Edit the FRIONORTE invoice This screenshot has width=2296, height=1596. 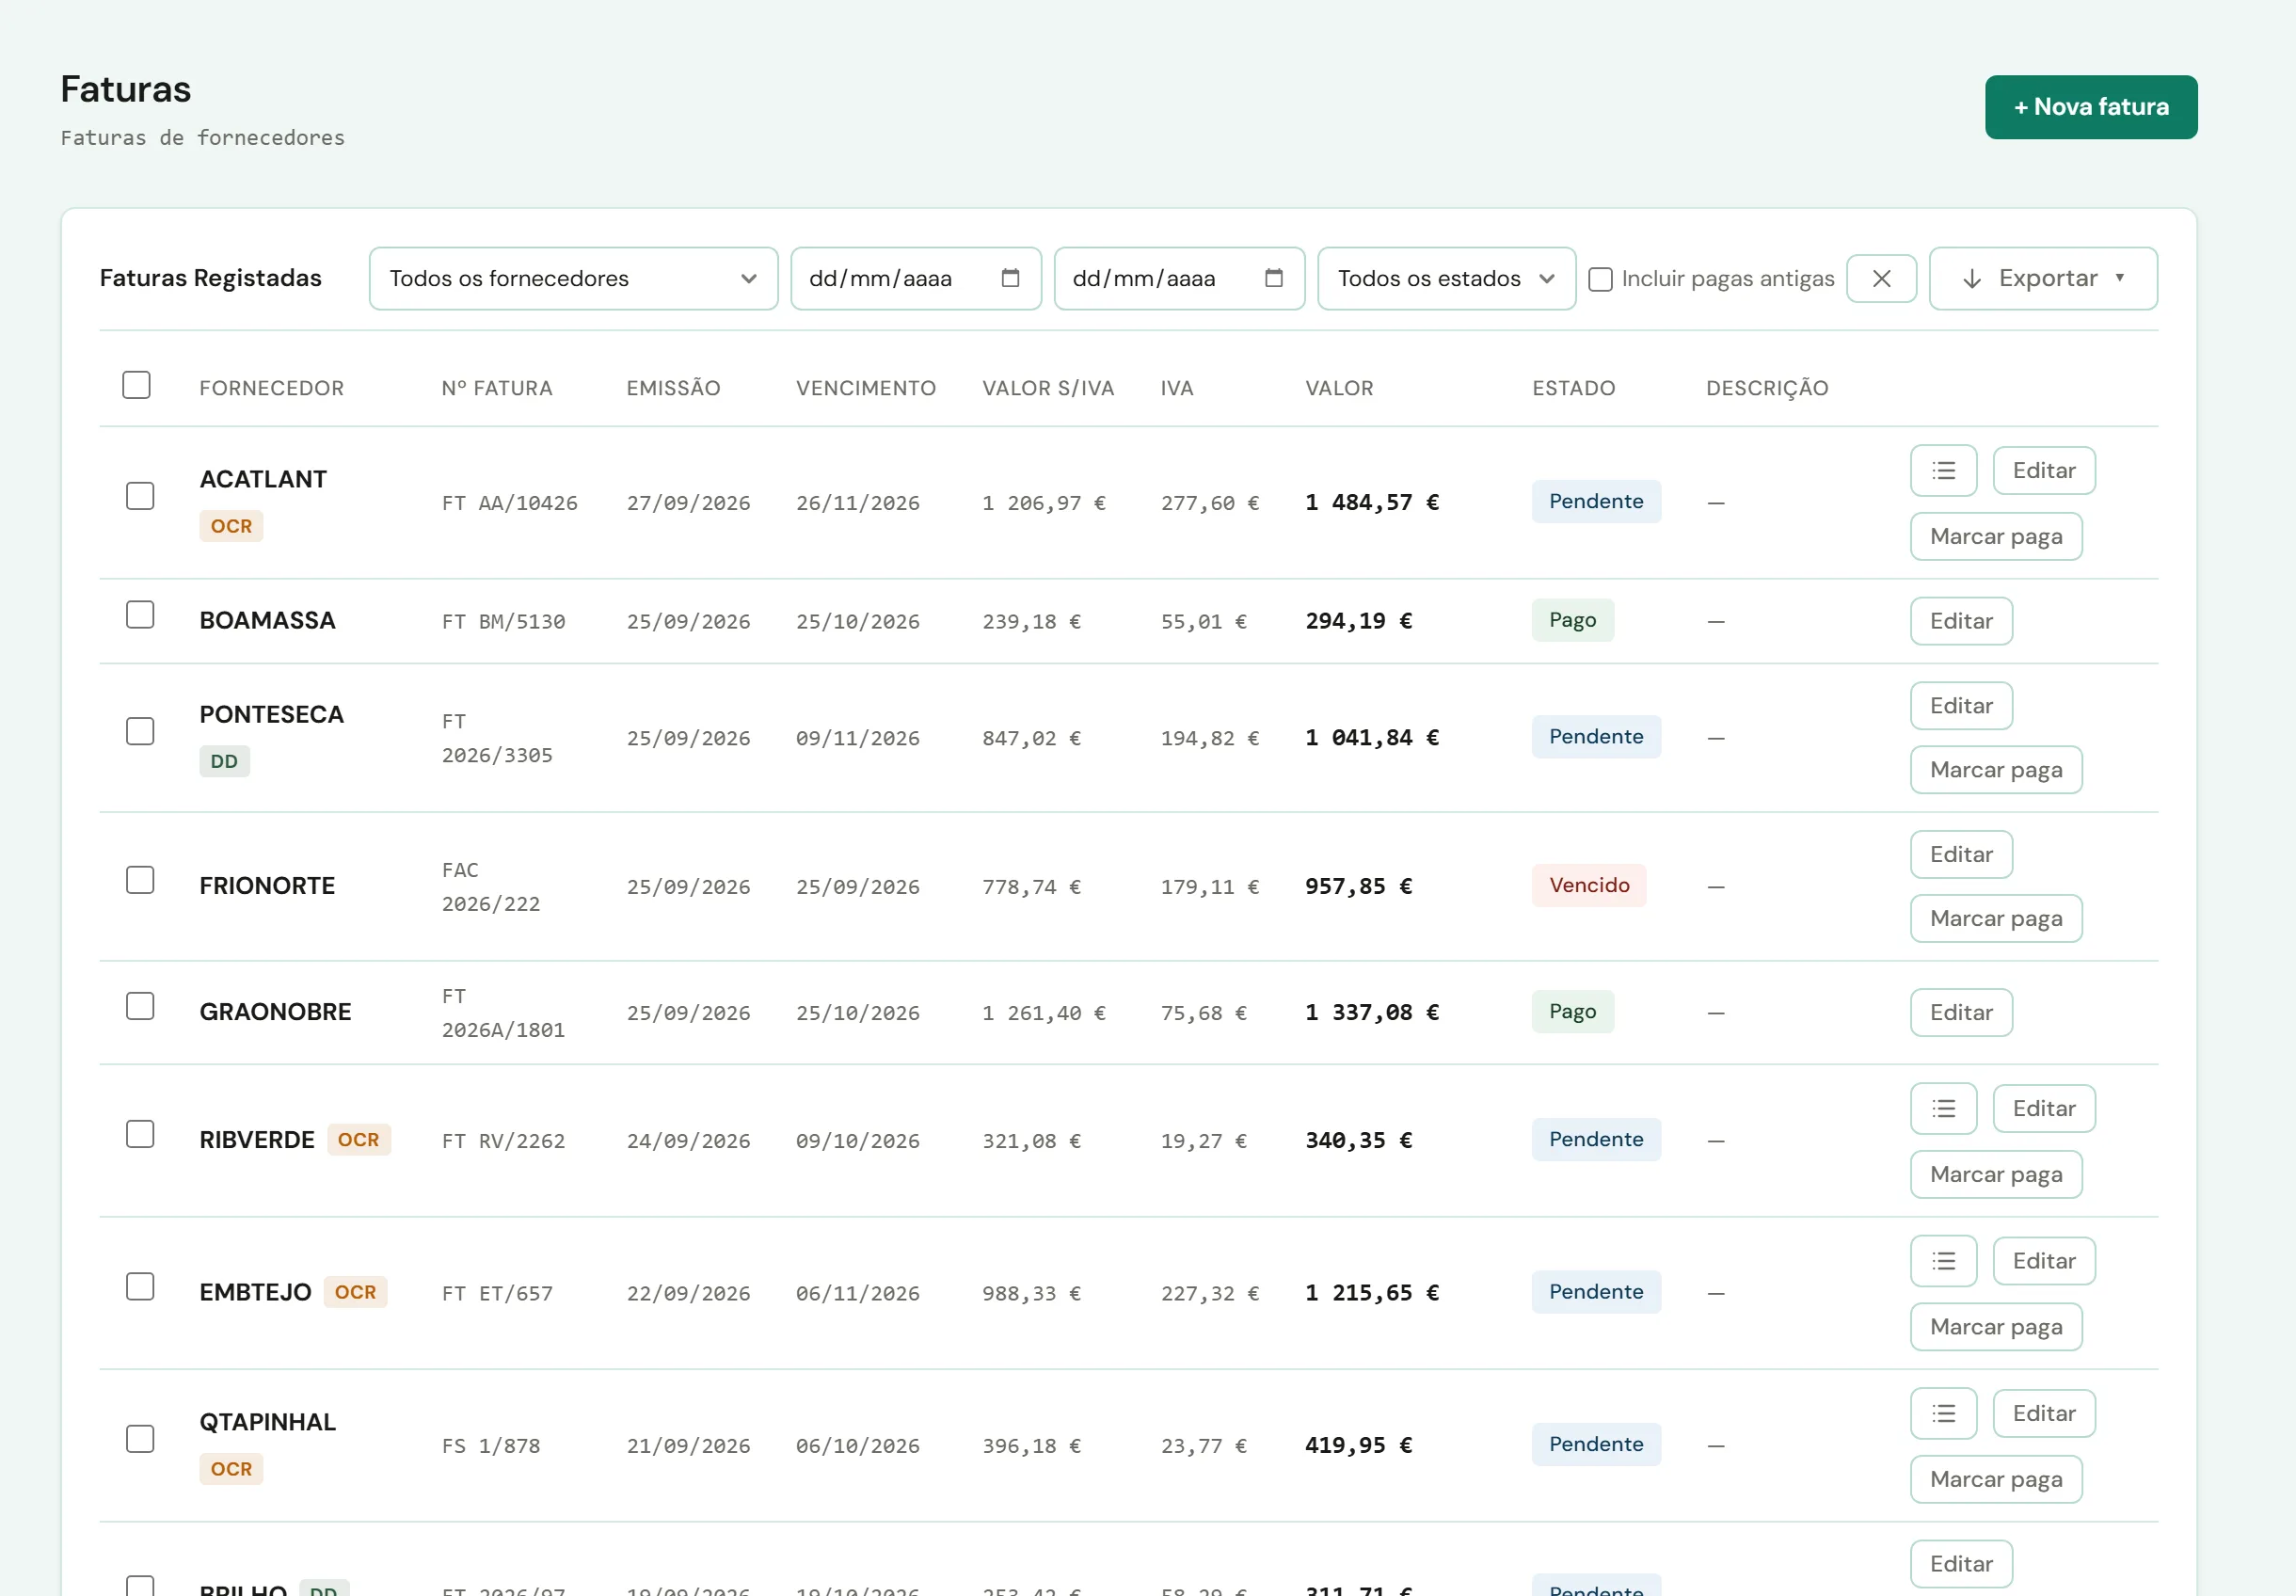1960,855
